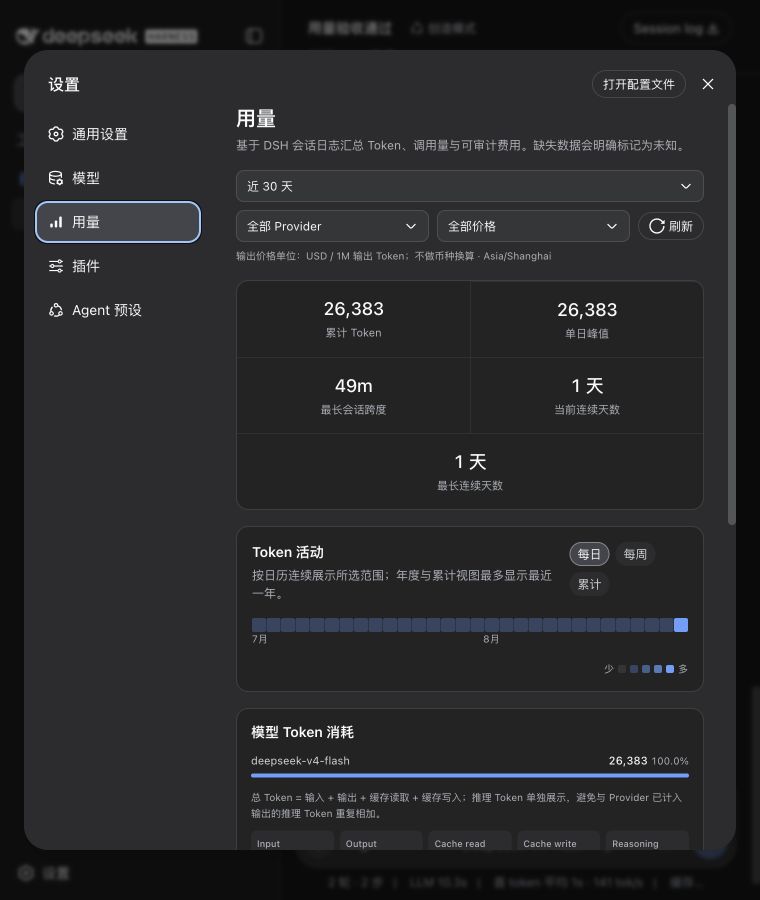Close the settings dialog with X
The height and width of the screenshot is (900, 760).
(708, 84)
